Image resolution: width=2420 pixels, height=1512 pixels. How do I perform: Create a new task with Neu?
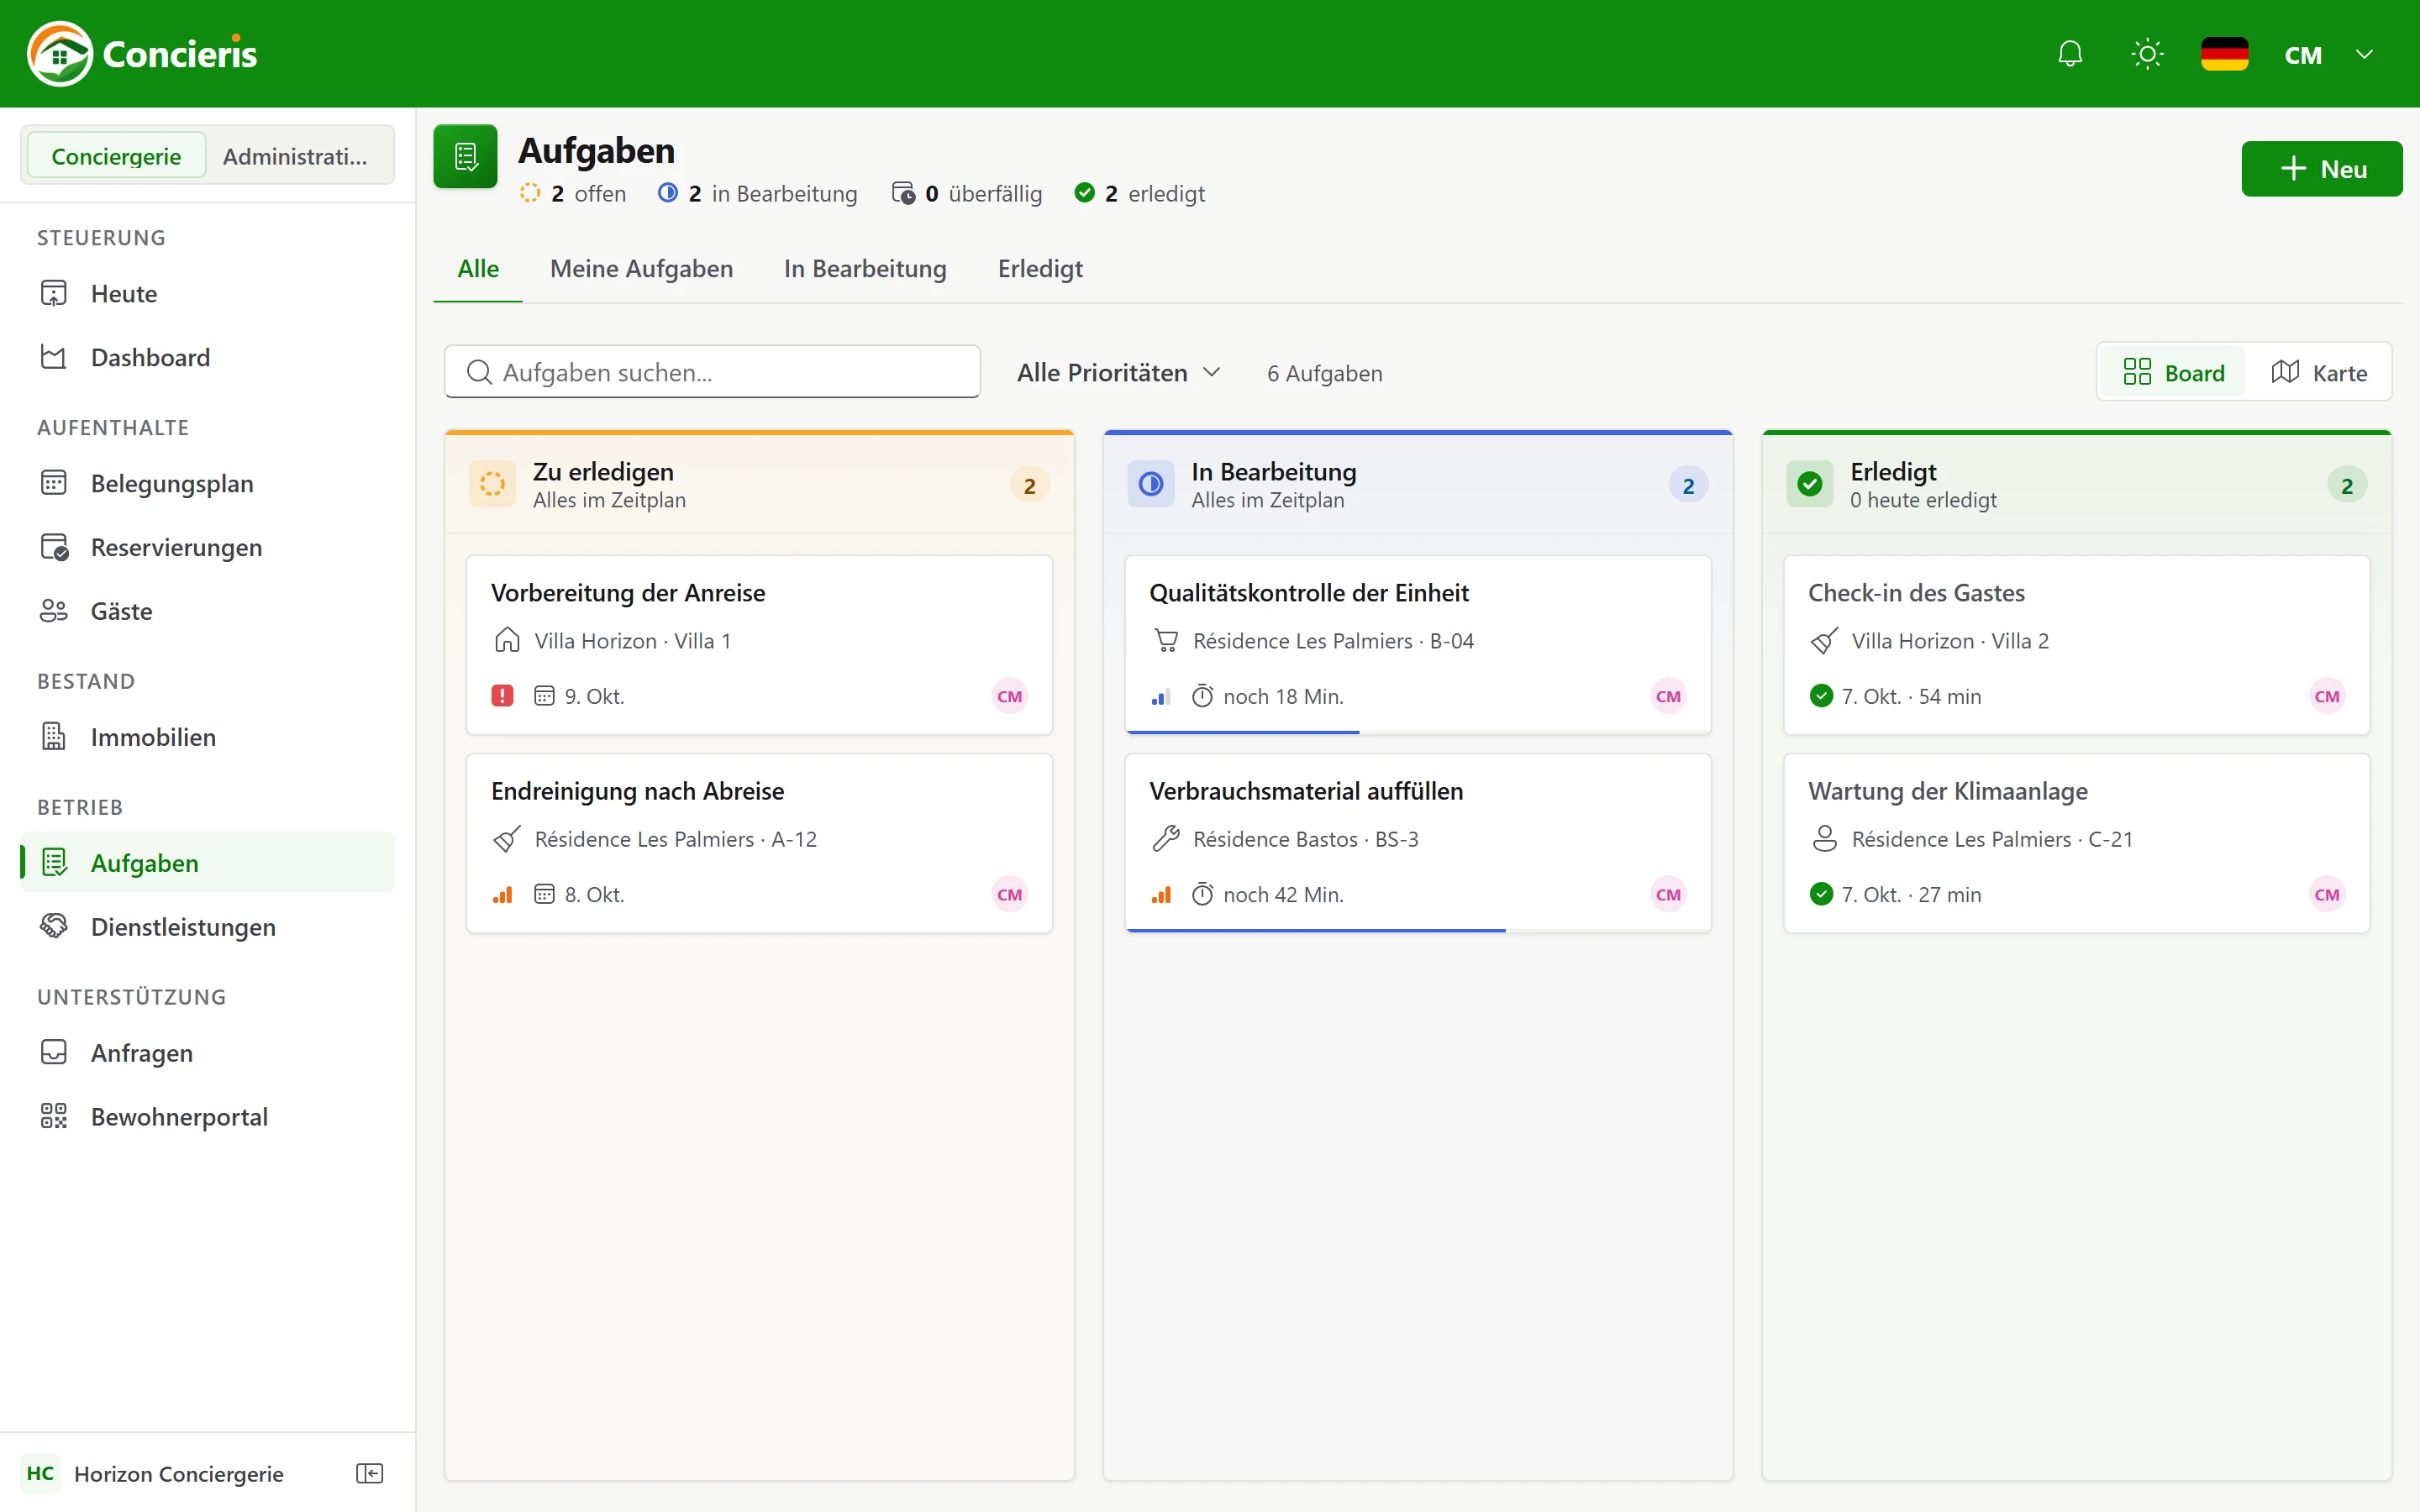click(x=2321, y=169)
